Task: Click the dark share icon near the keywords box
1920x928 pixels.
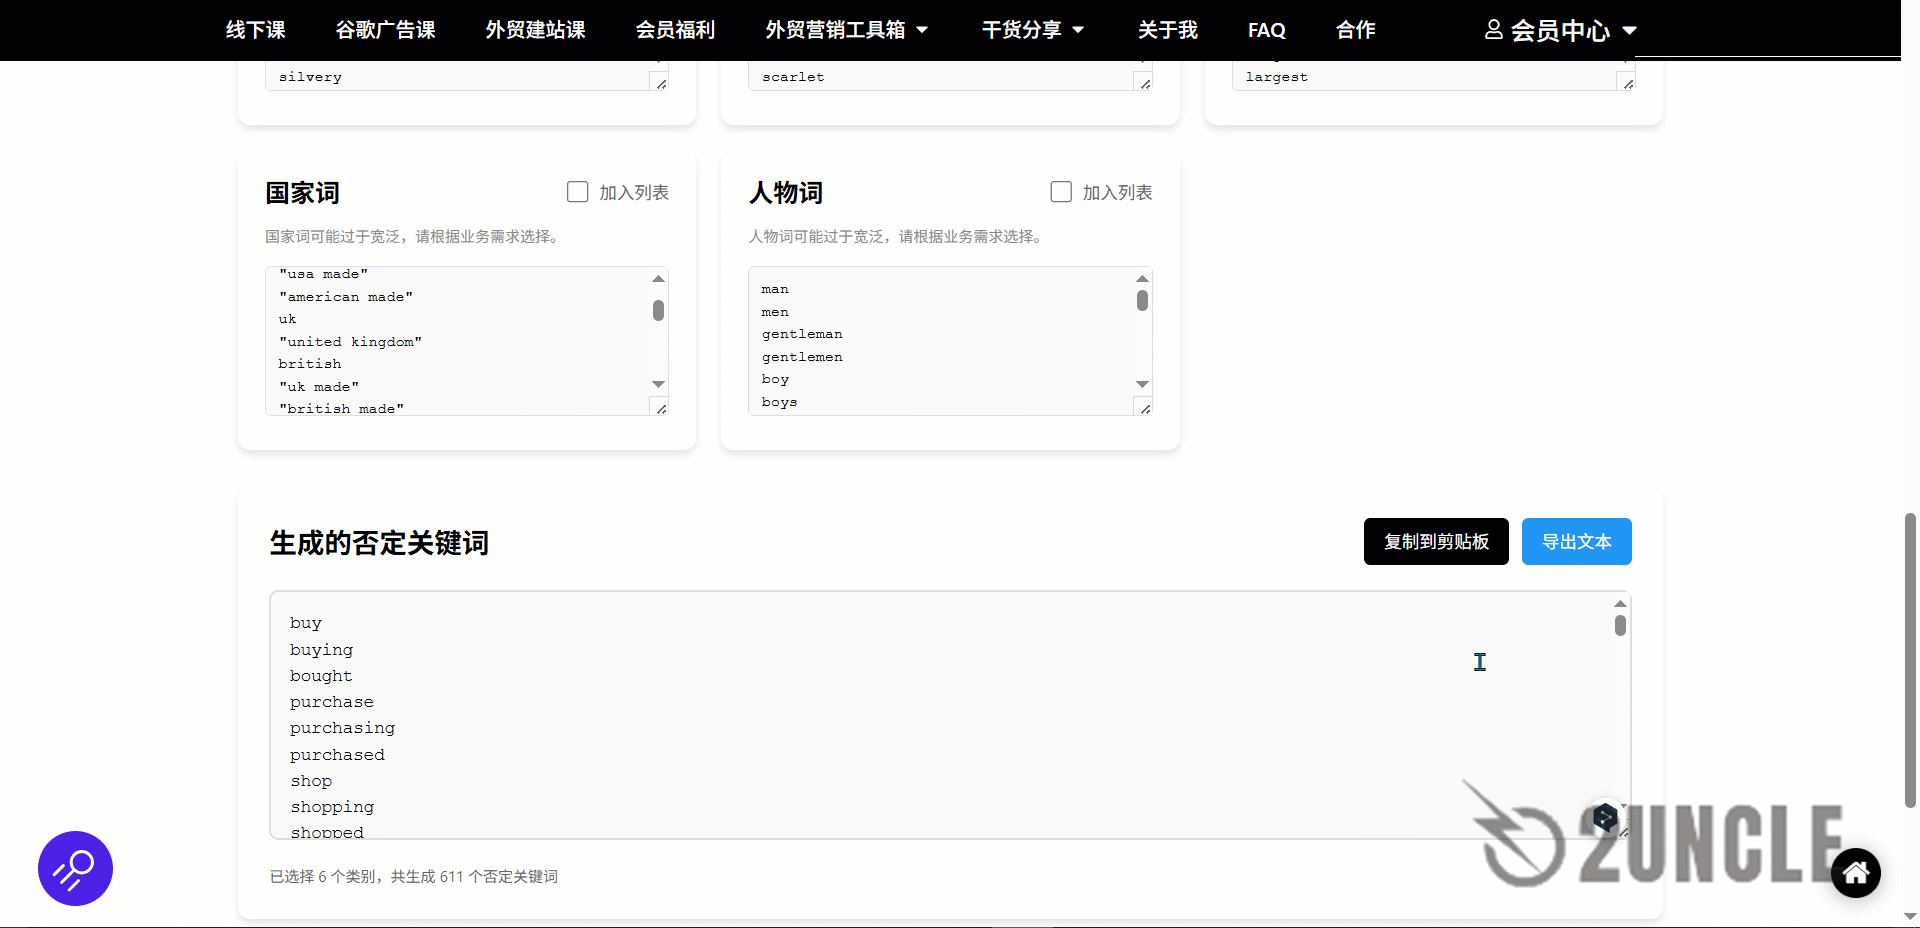Action: (1604, 817)
